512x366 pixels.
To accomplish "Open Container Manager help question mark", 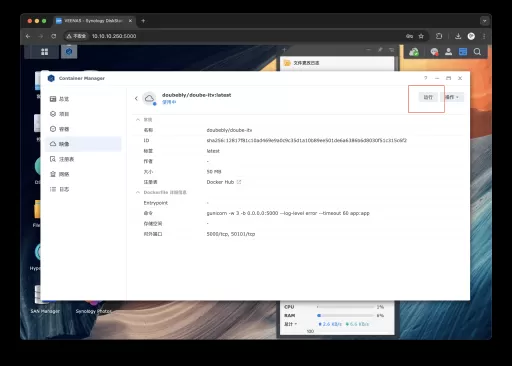I will pos(425,78).
